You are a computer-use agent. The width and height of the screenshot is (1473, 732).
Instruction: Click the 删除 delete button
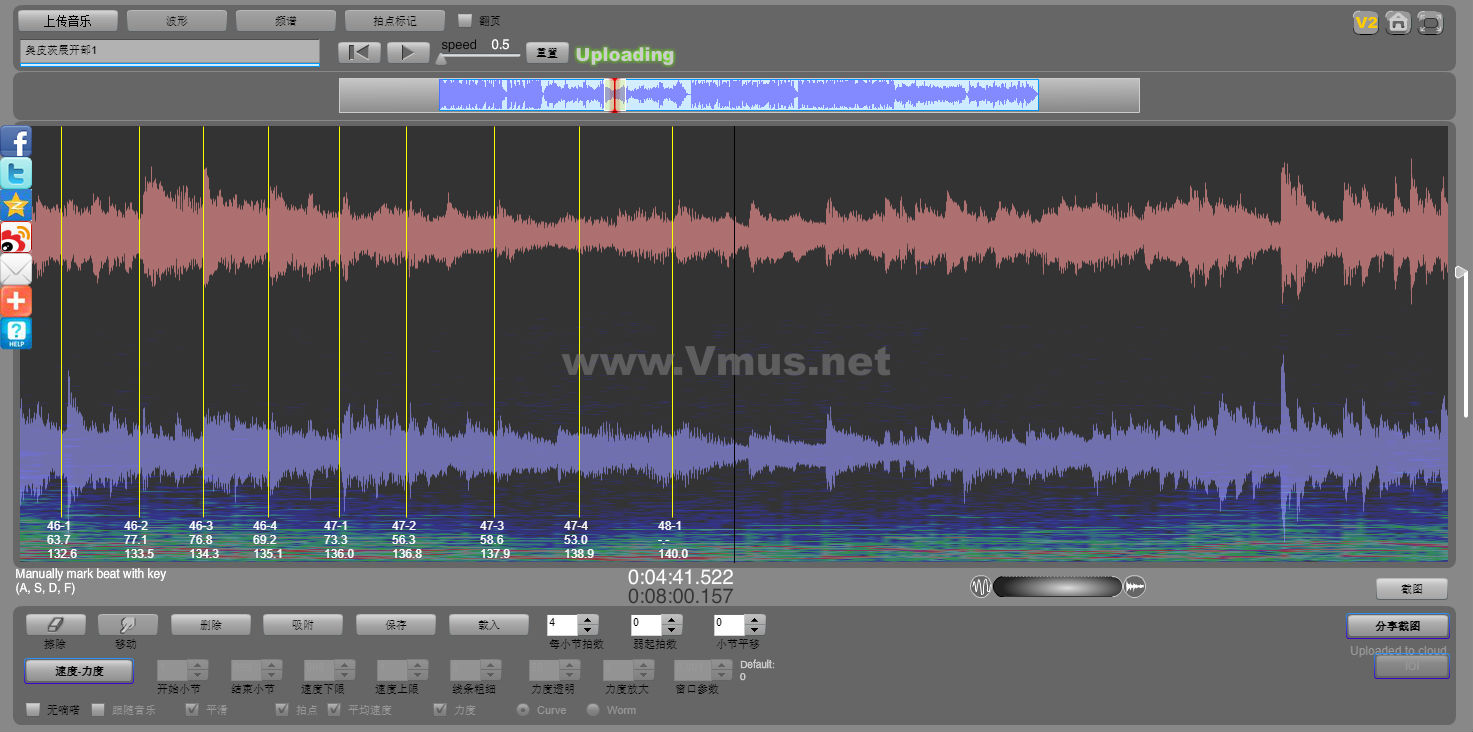211,625
